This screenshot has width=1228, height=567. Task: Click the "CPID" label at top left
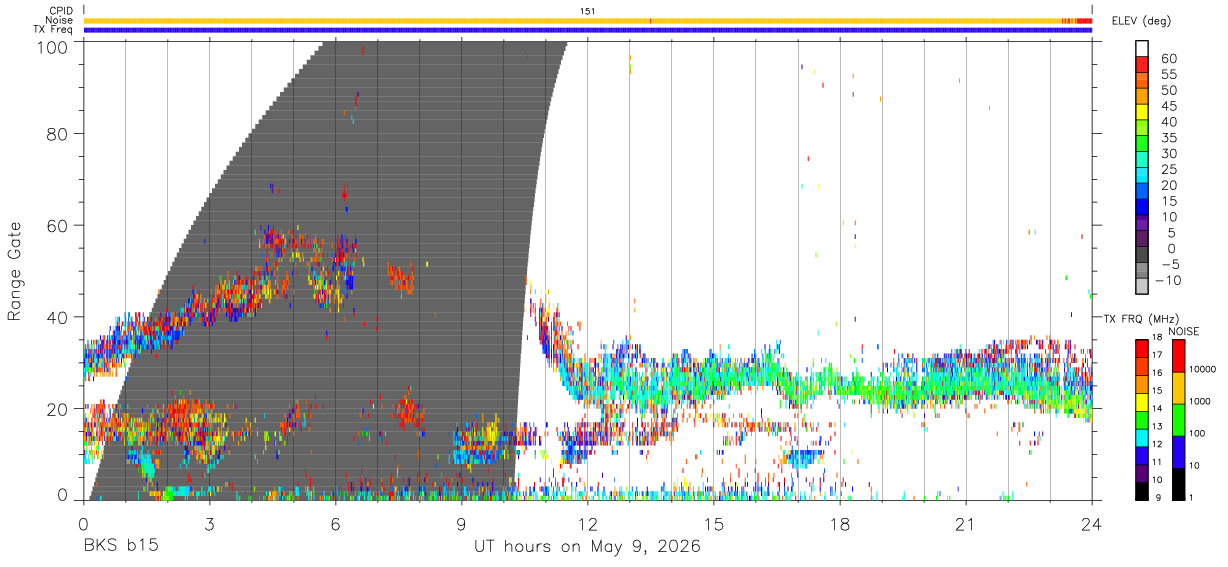click(x=61, y=11)
